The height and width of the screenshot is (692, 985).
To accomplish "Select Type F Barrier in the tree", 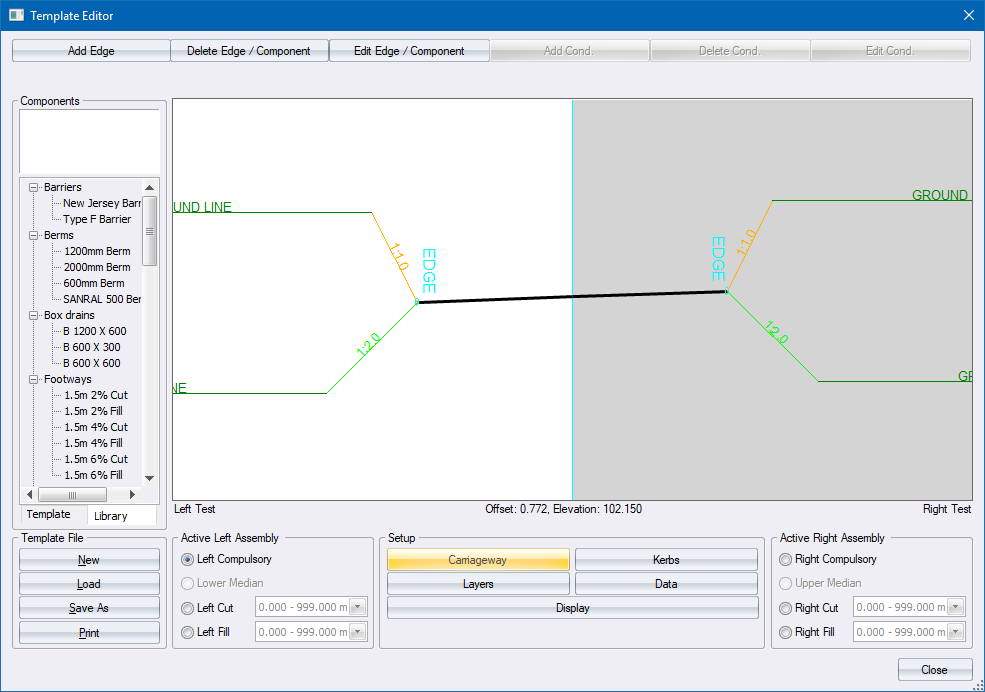I will 97,219.
